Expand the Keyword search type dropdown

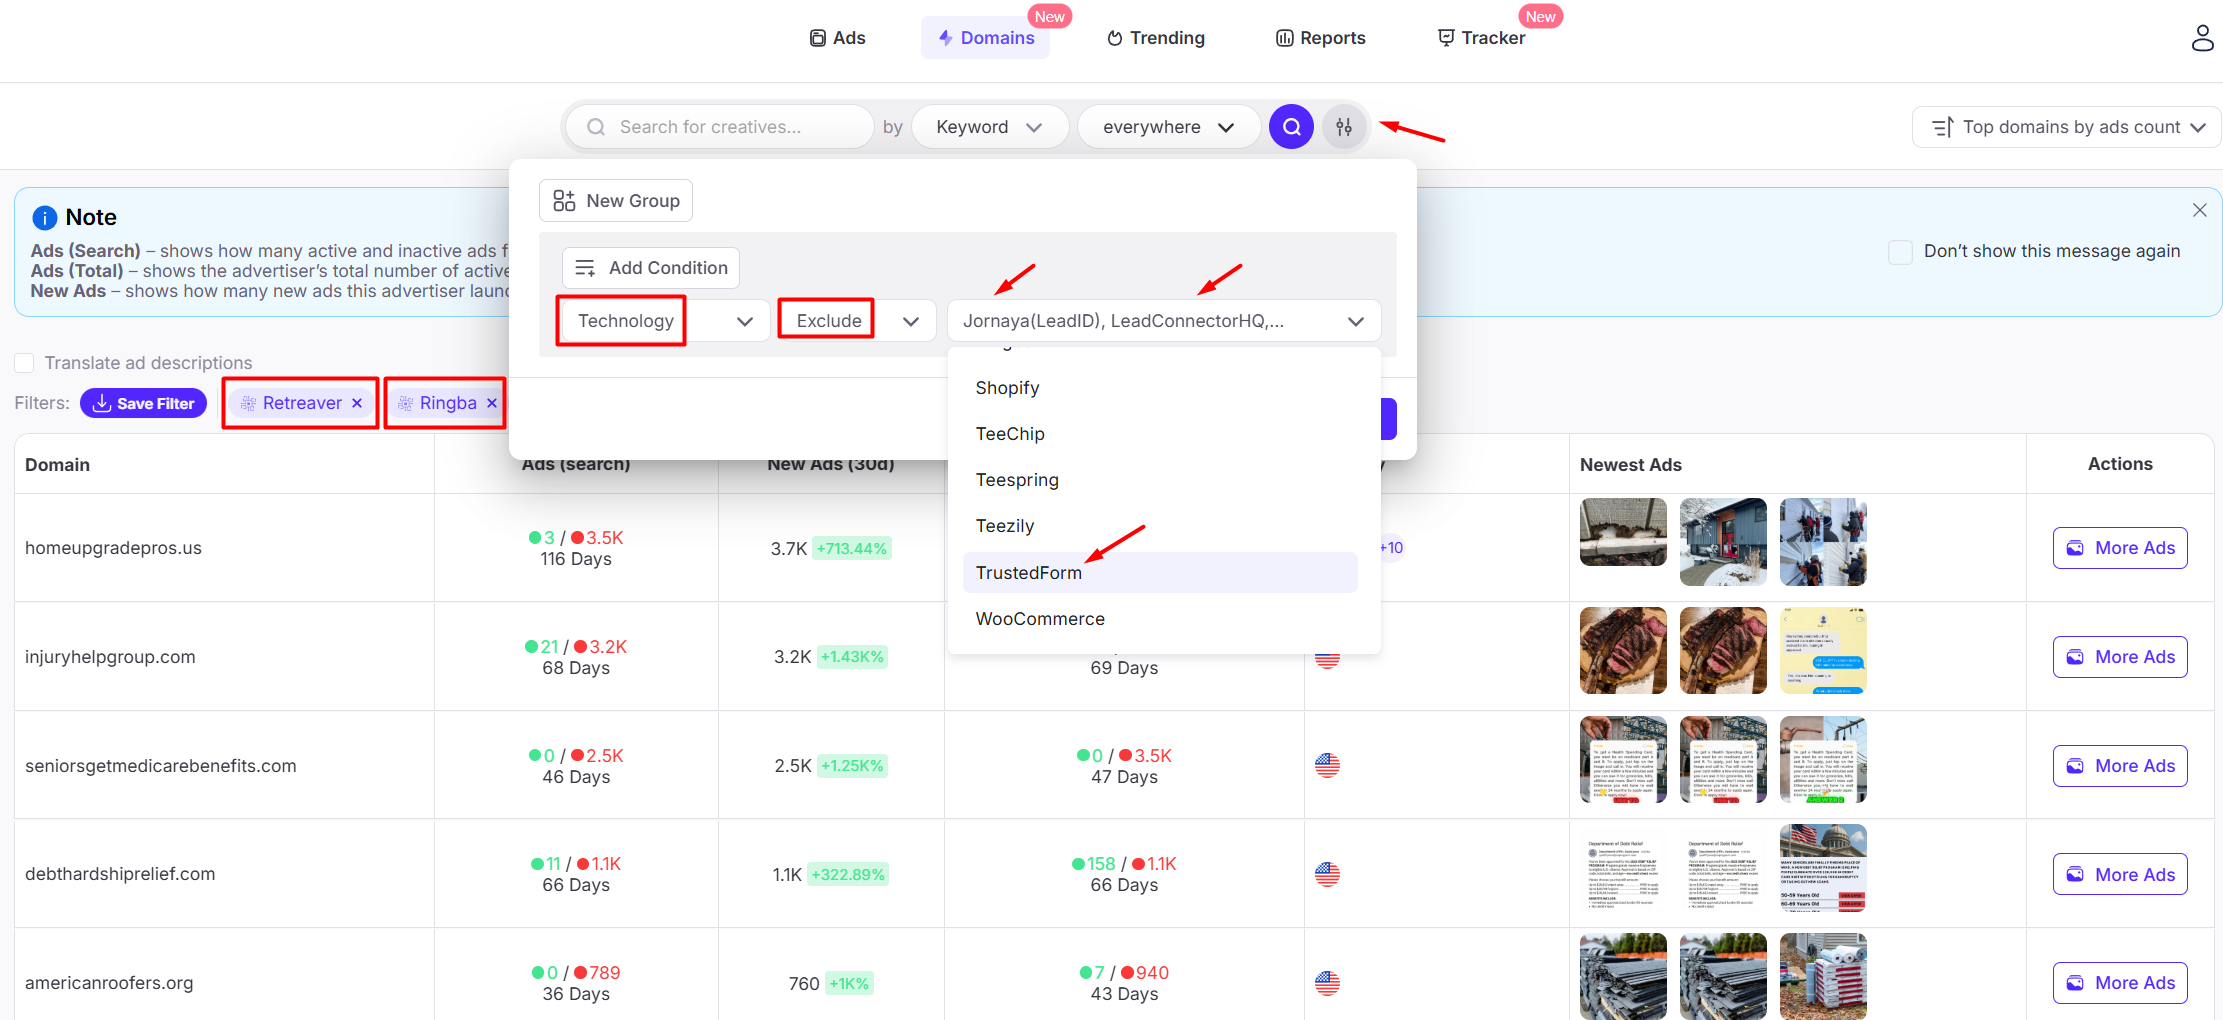click(x=989, y=127)
